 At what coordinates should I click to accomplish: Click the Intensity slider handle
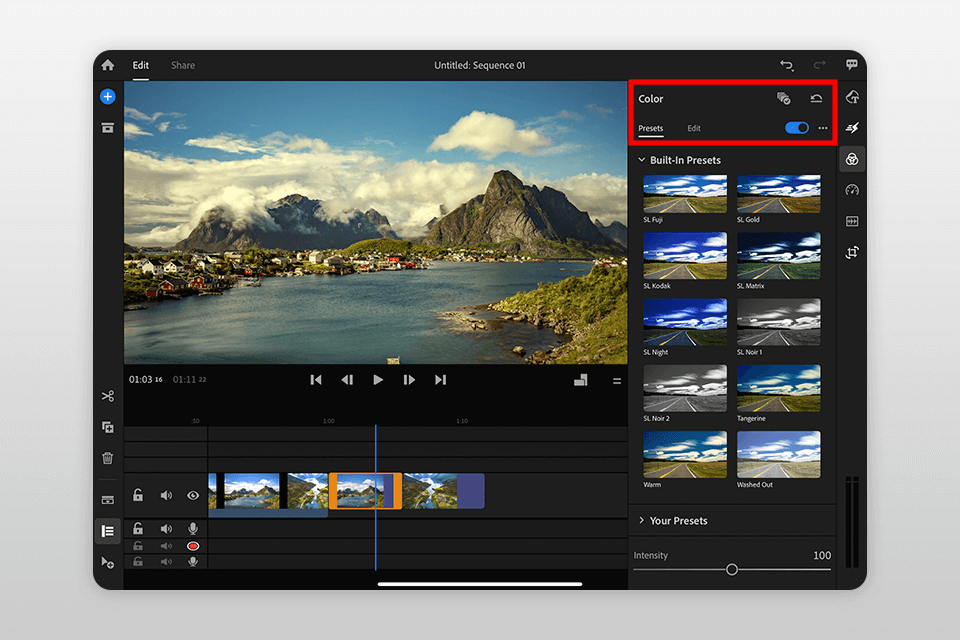tap(732, 570)
